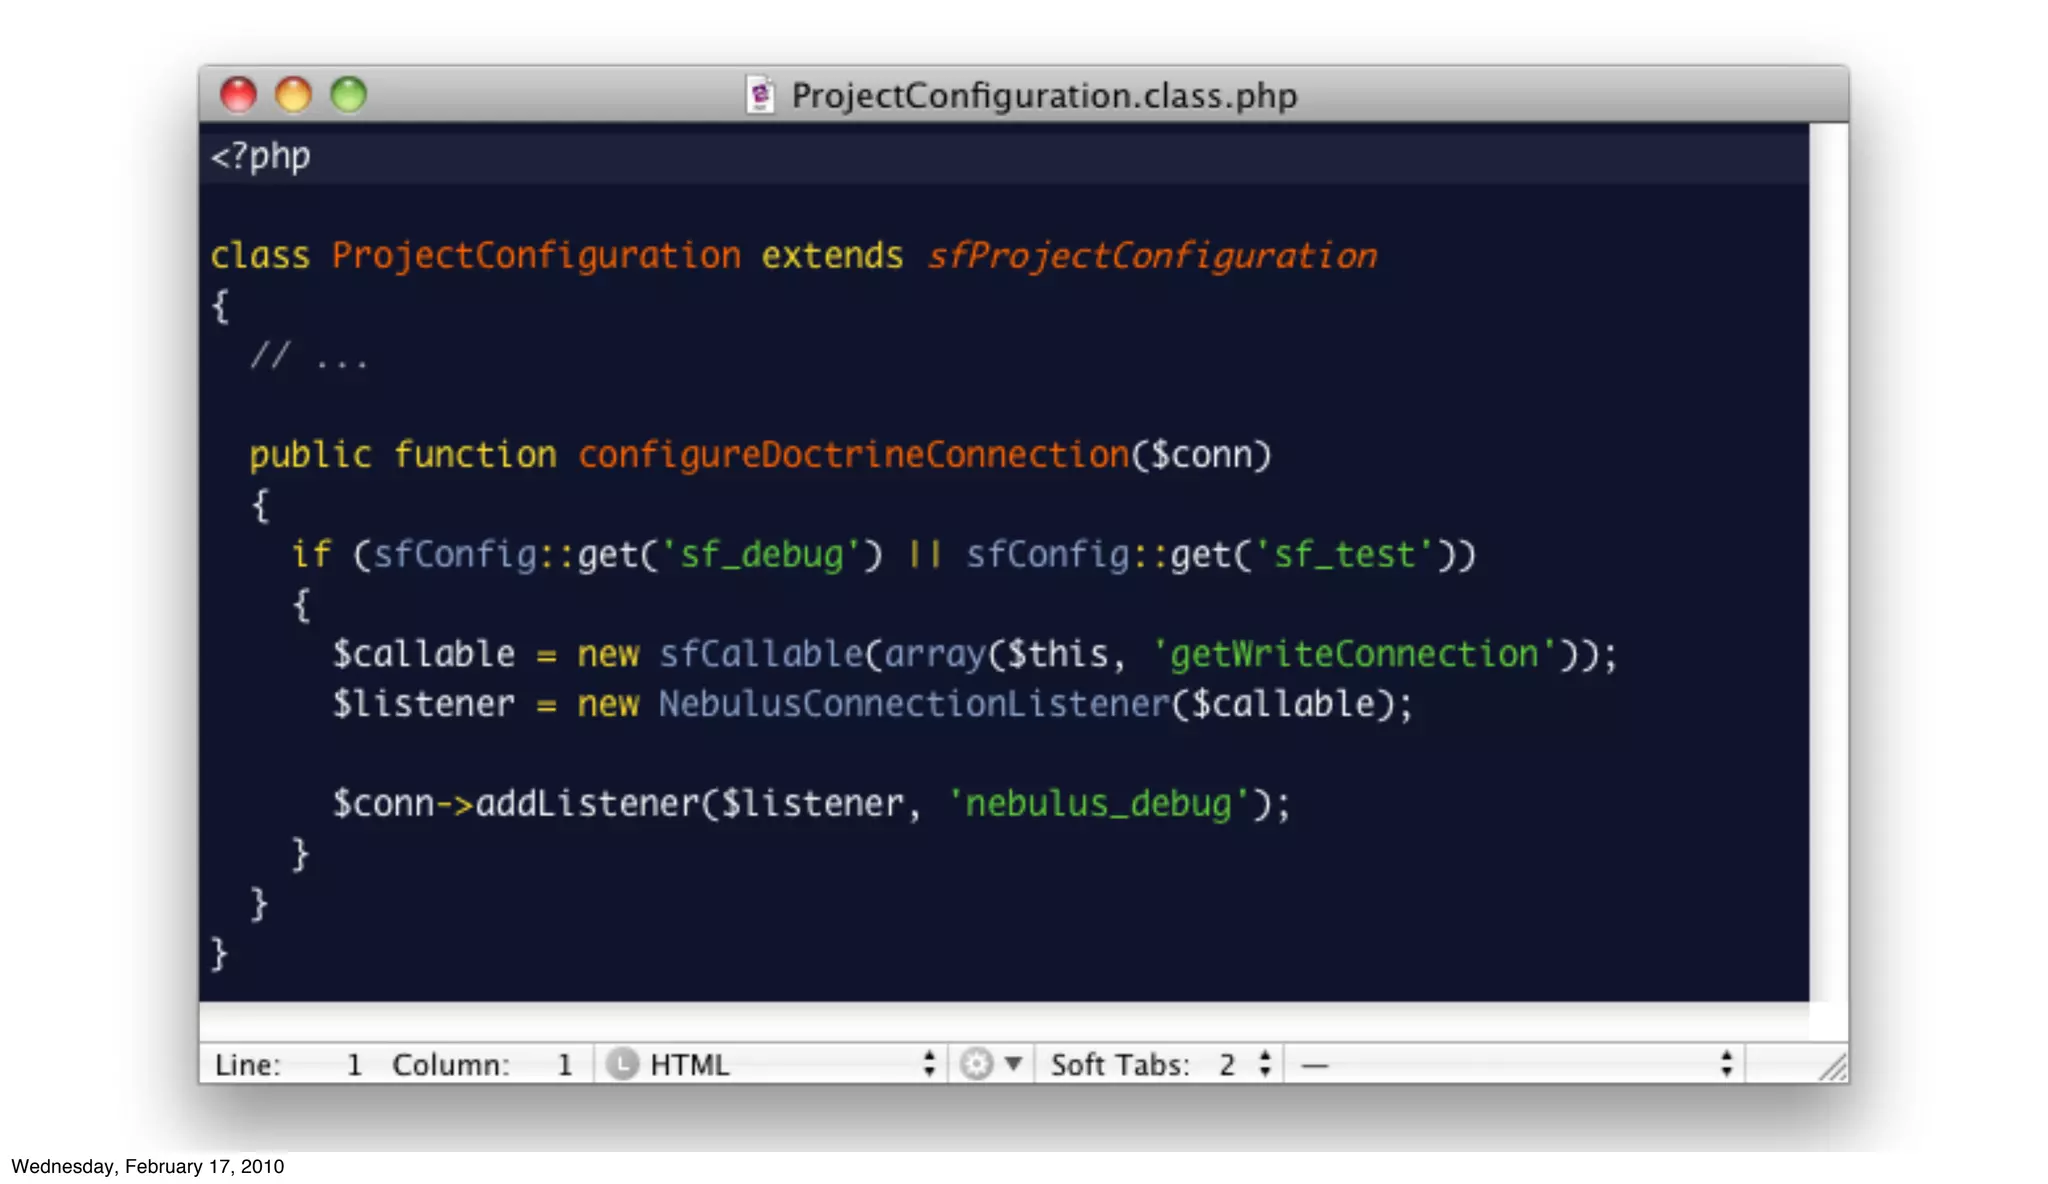Viewport: 2048px width, 1184px height.
Task: Click the vertical scrollbar at right of editor
Action: click(x=1828, y=562)
